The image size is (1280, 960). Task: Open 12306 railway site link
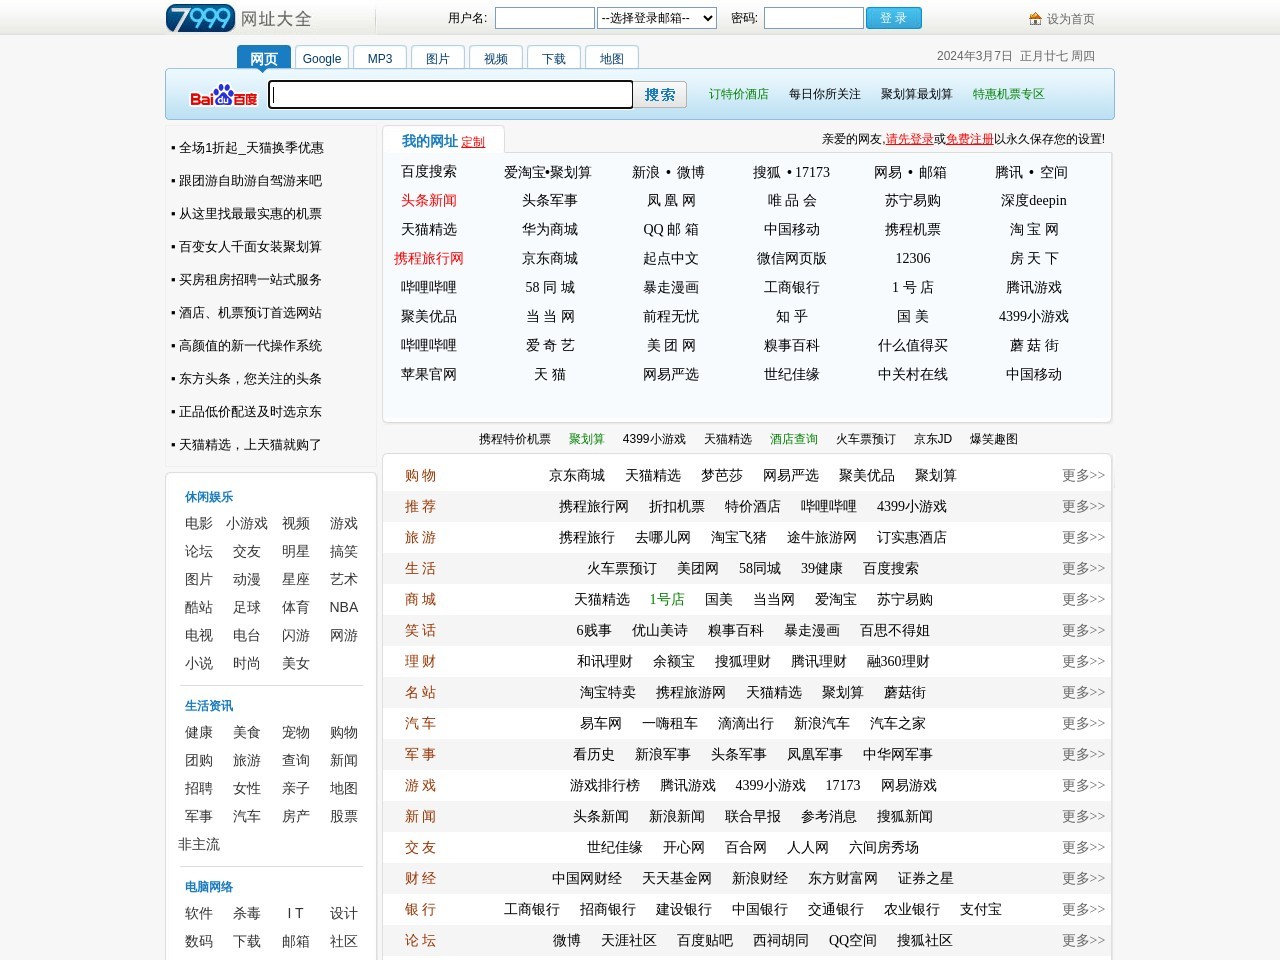[913, 259]
